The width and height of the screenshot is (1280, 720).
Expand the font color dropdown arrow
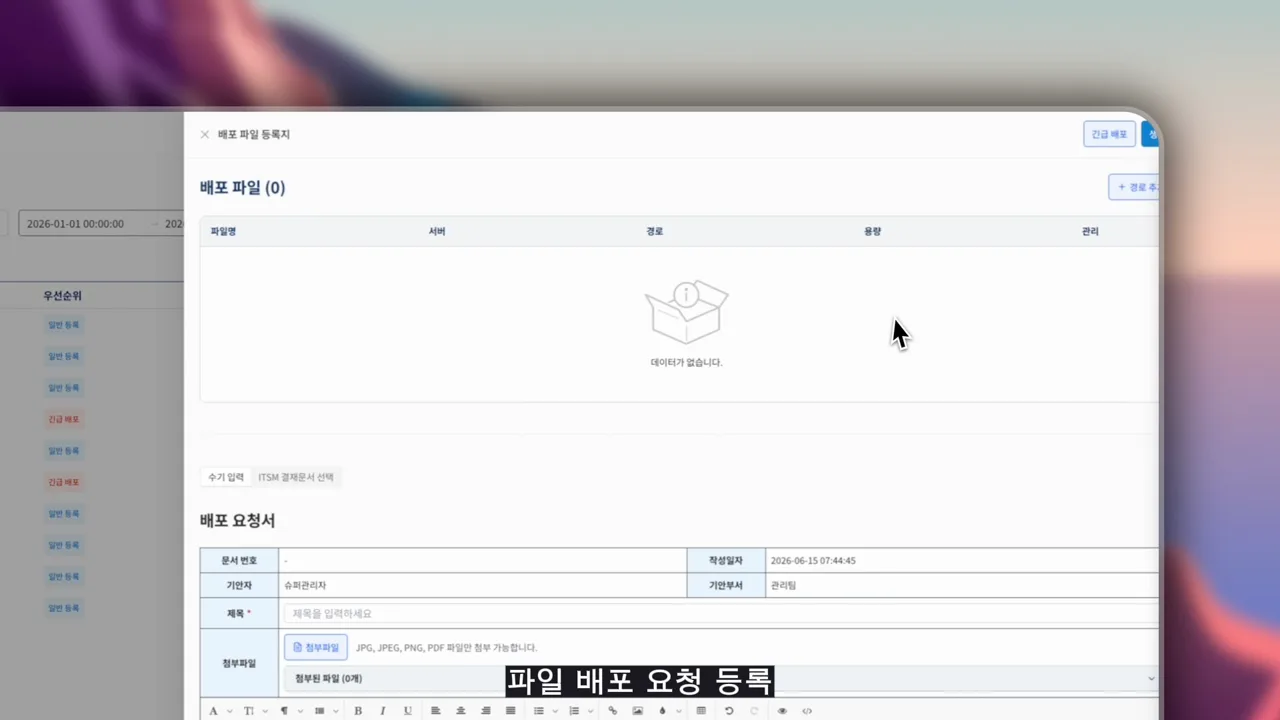pyautogui.click(x=230, y=711)
